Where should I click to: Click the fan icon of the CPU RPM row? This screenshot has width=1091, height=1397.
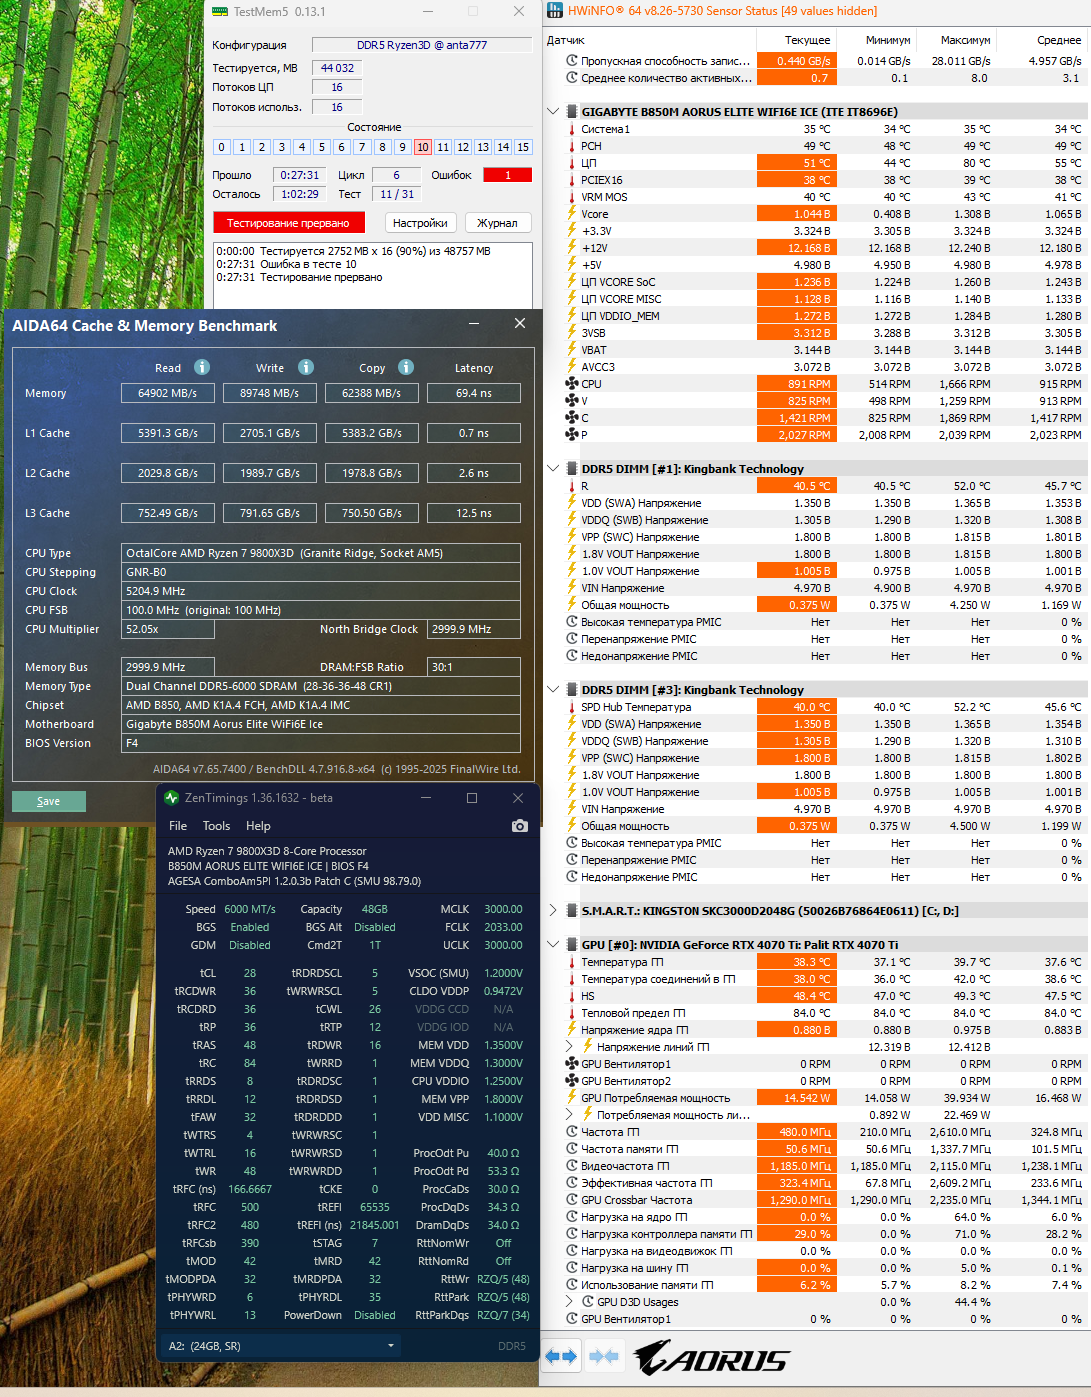coord(572,384)
